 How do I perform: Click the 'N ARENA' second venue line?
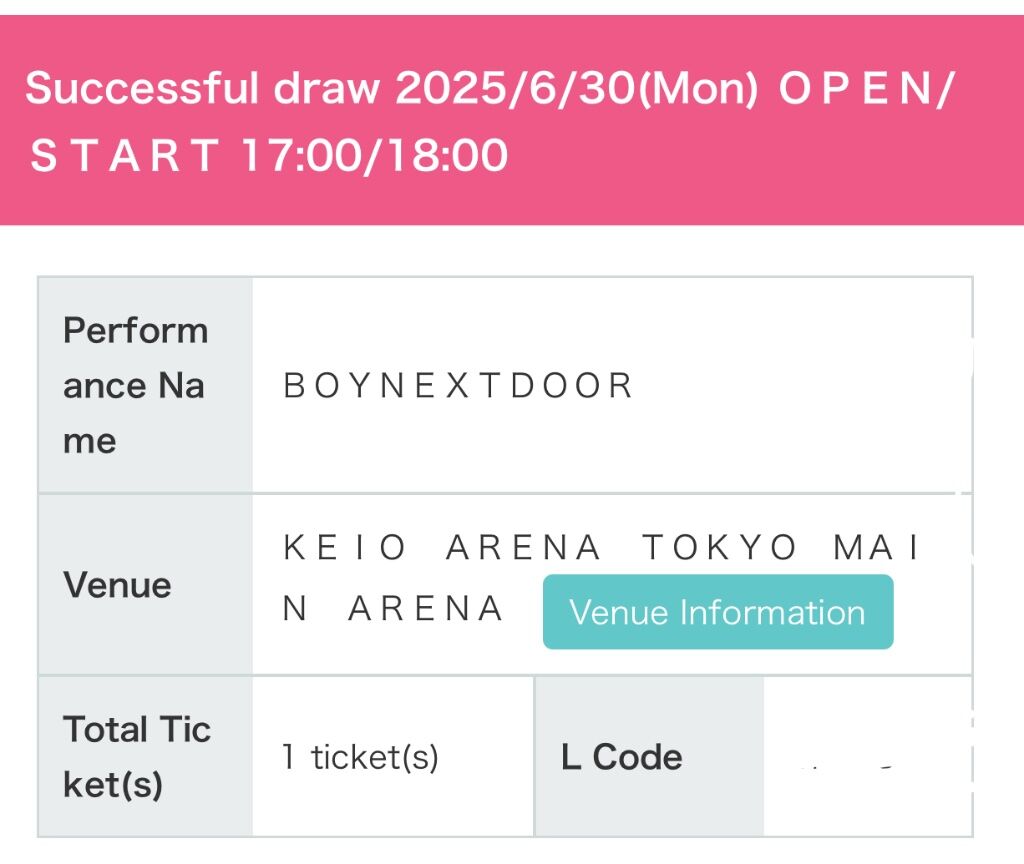coord(393,609)
